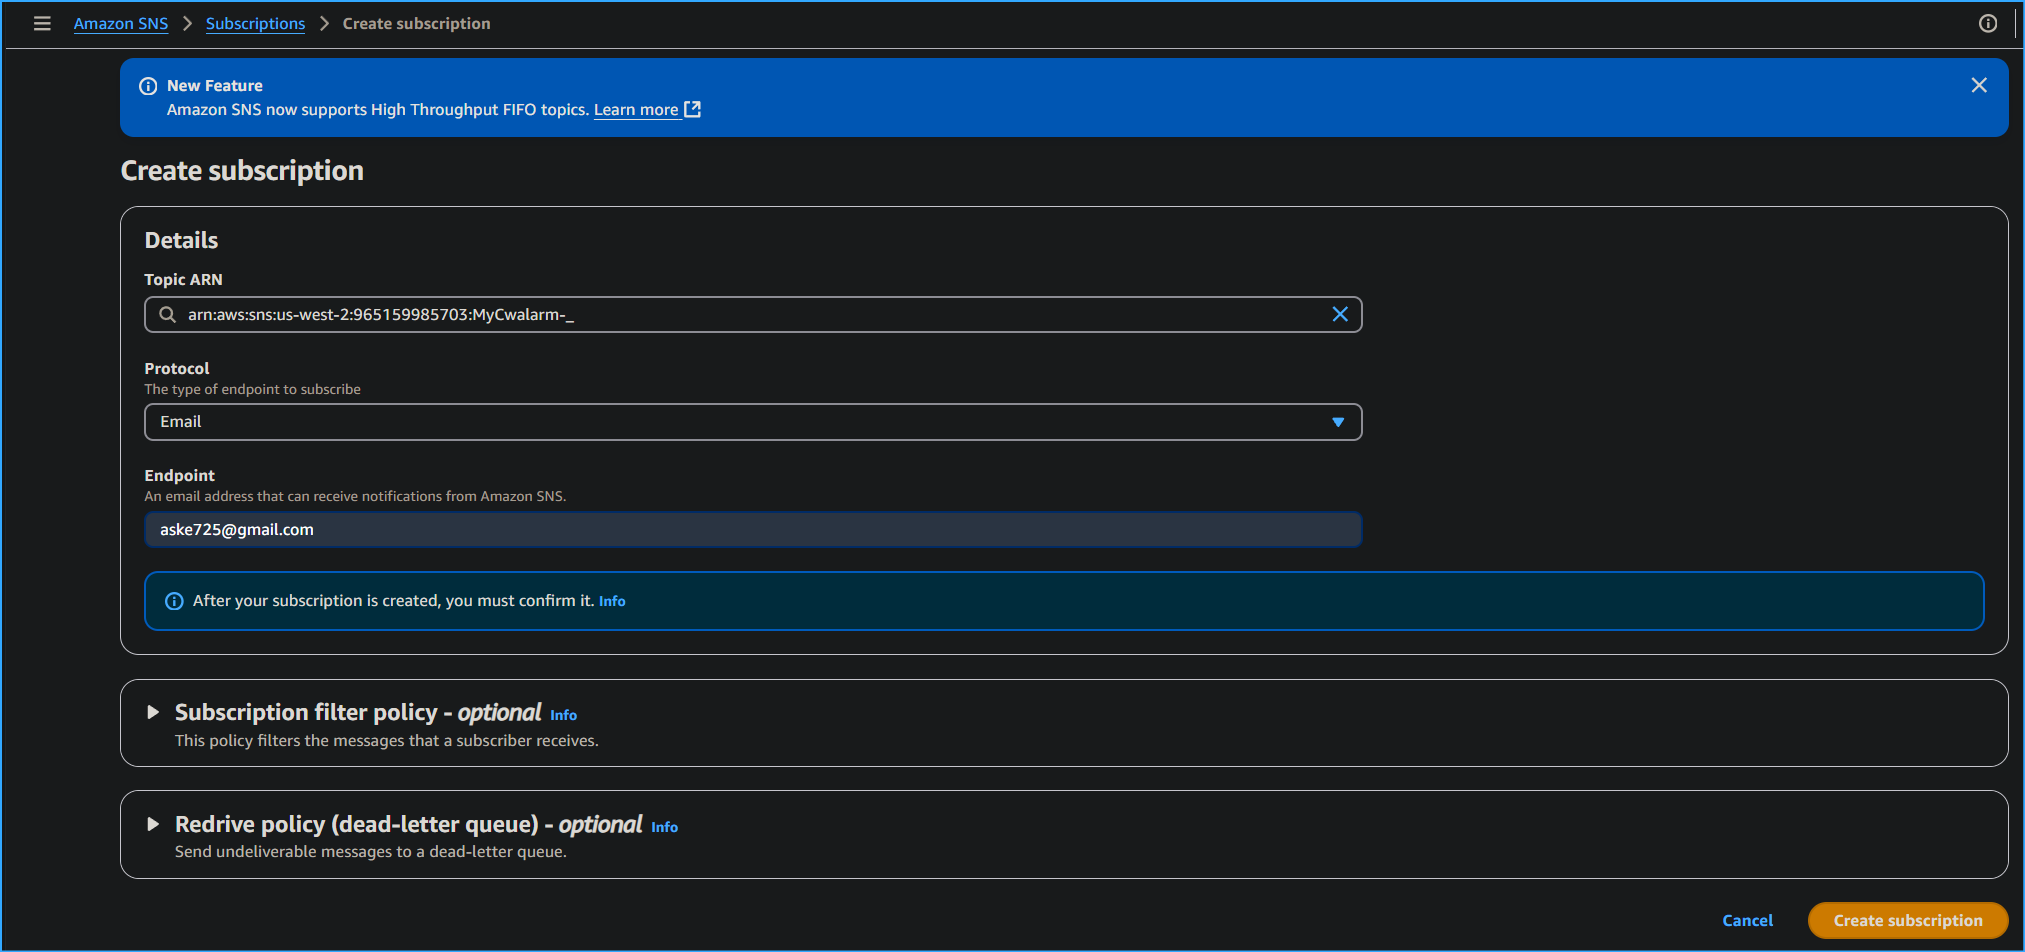Expand the Subscription filter policy section
This screenshot has height=952, width=2025.
152,712
